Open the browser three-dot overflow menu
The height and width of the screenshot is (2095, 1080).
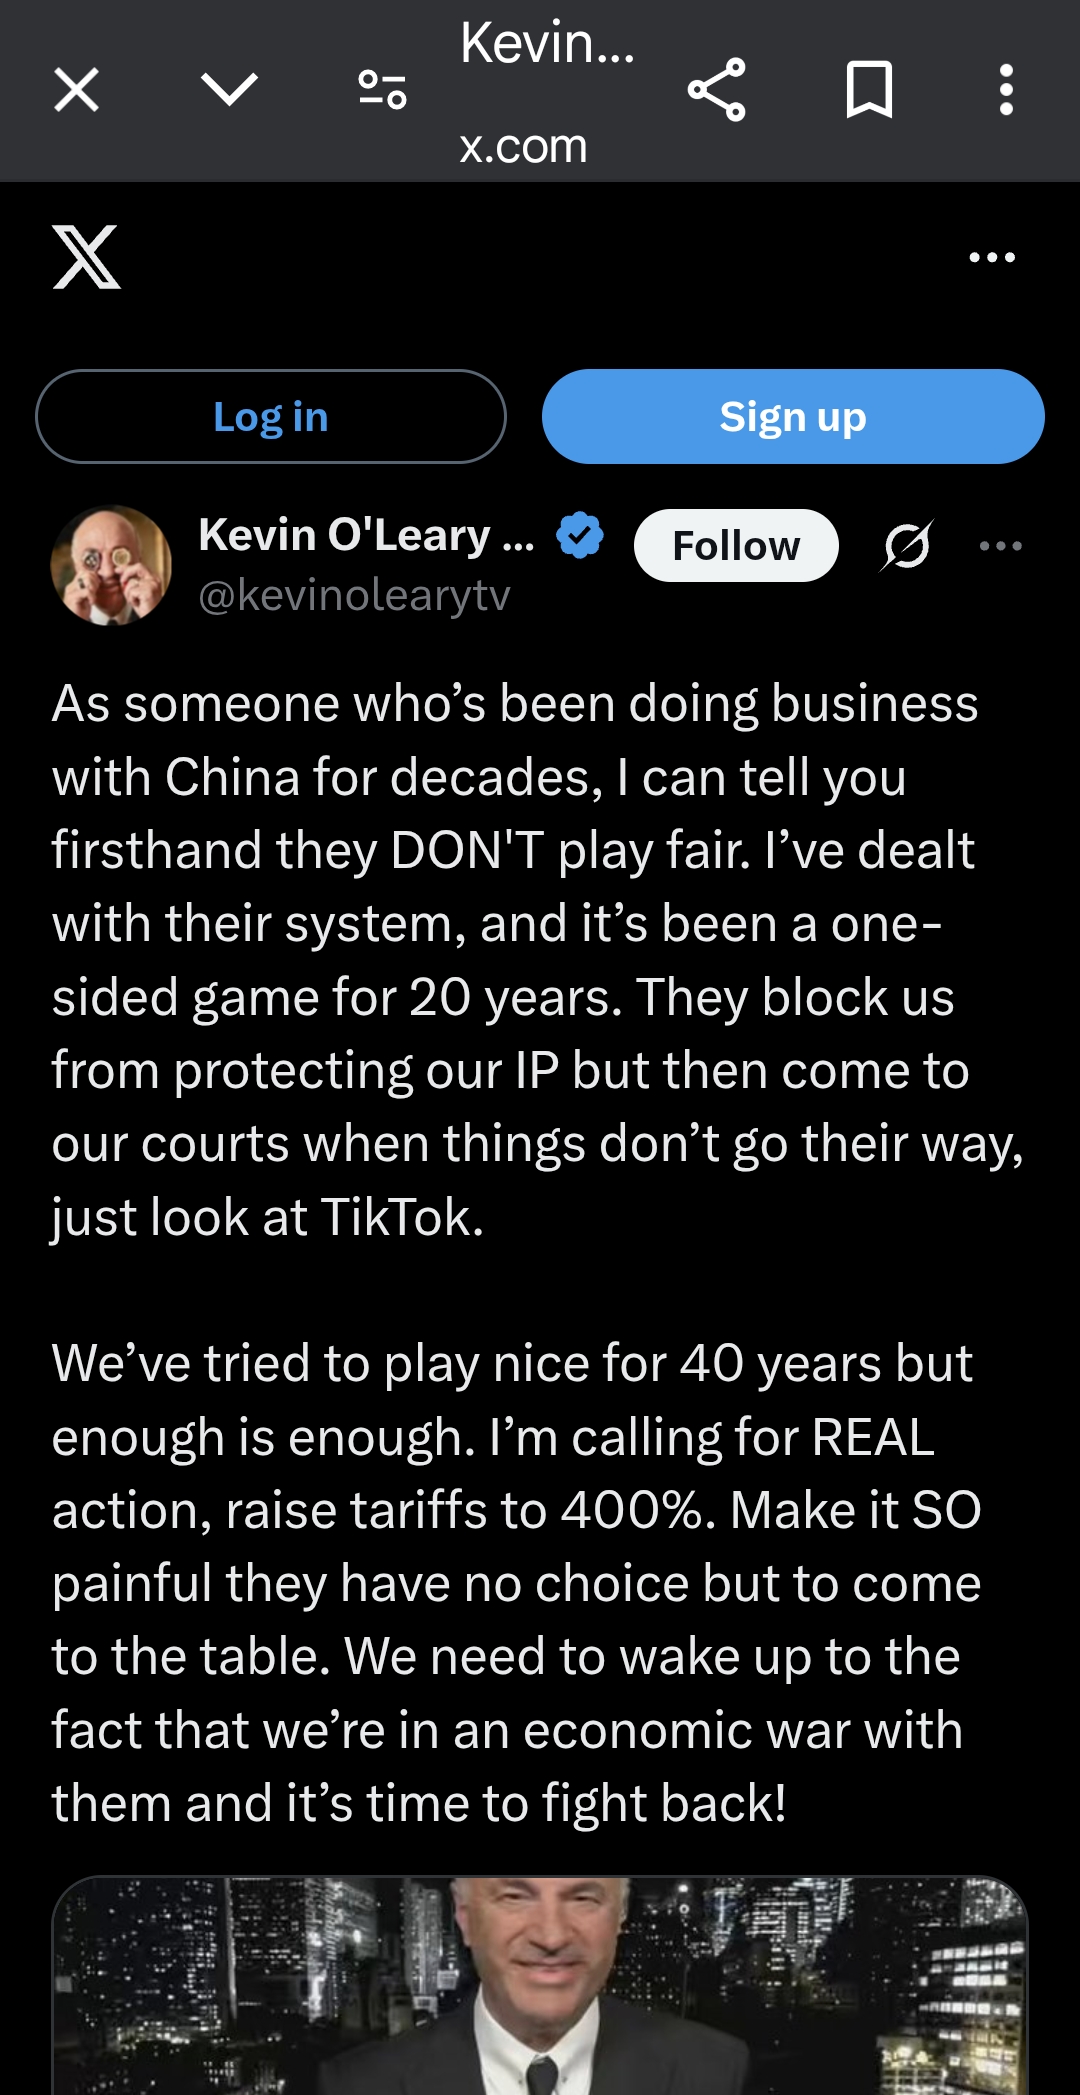tap(1006, 90)
